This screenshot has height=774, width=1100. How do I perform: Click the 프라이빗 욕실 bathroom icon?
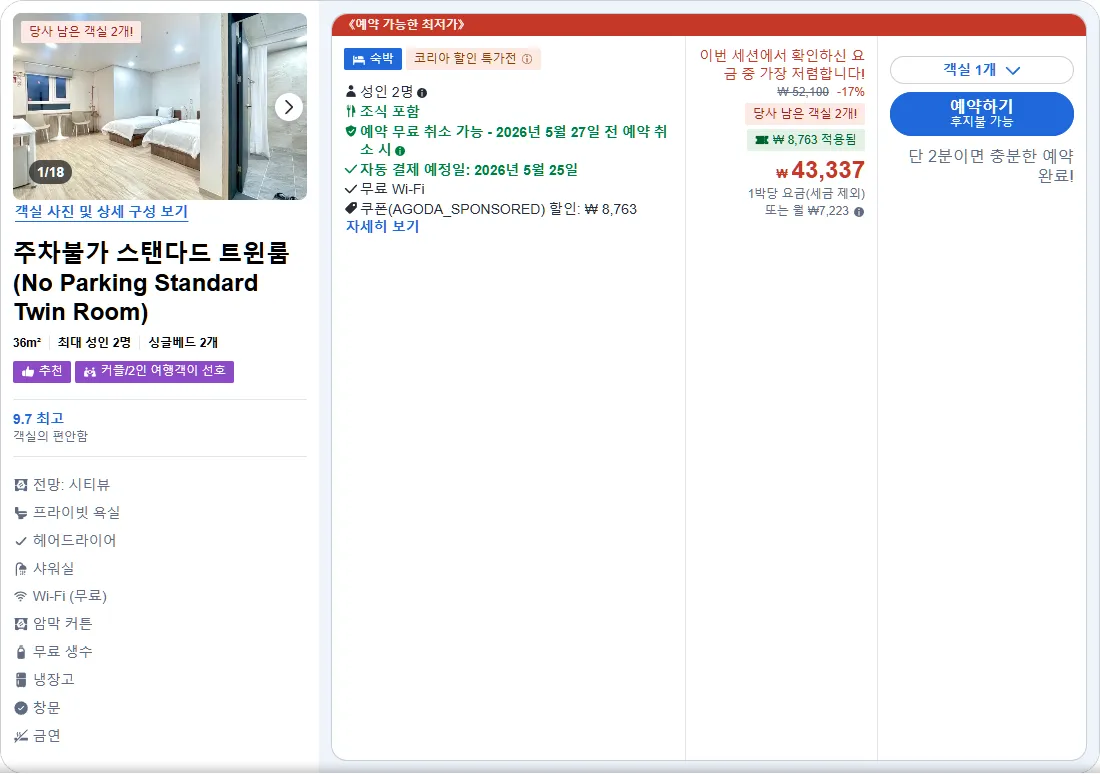pos(21,513)
